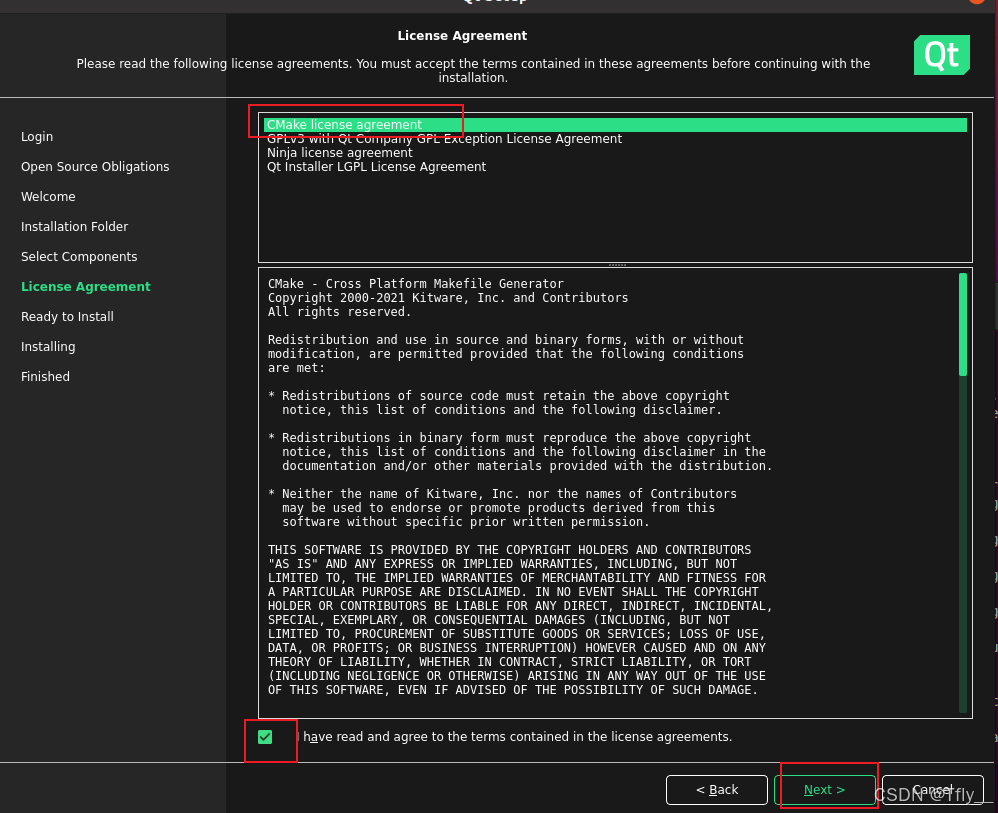998x813 pixels.
Task: Cancel the Qt installation
Action: point(932,790)
